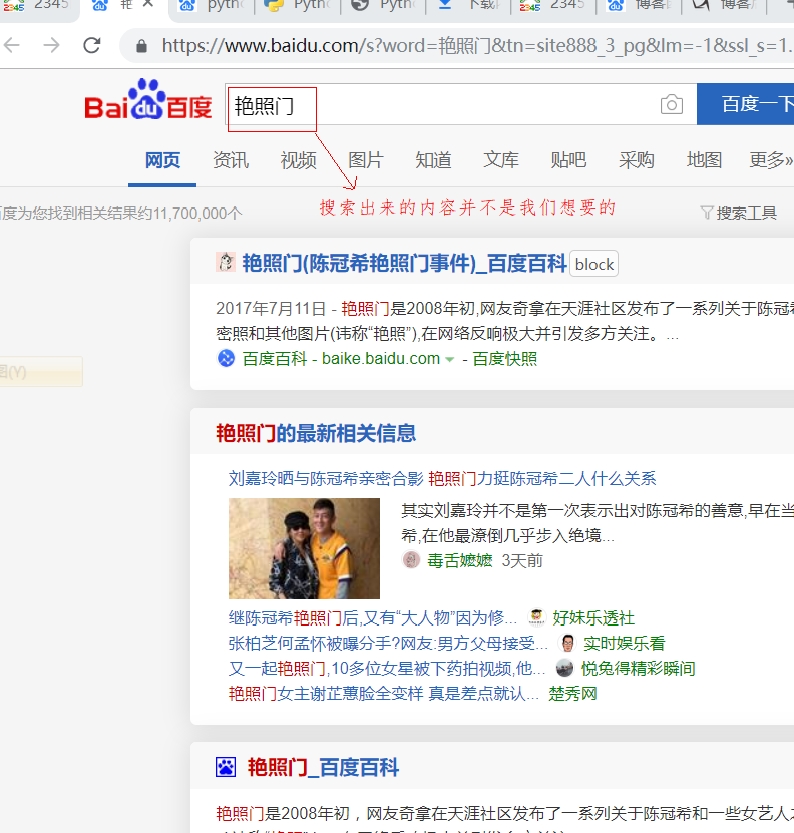794x833 pixels.
Task: Reload the page with refresh icon
Action: tap(92, 45)
